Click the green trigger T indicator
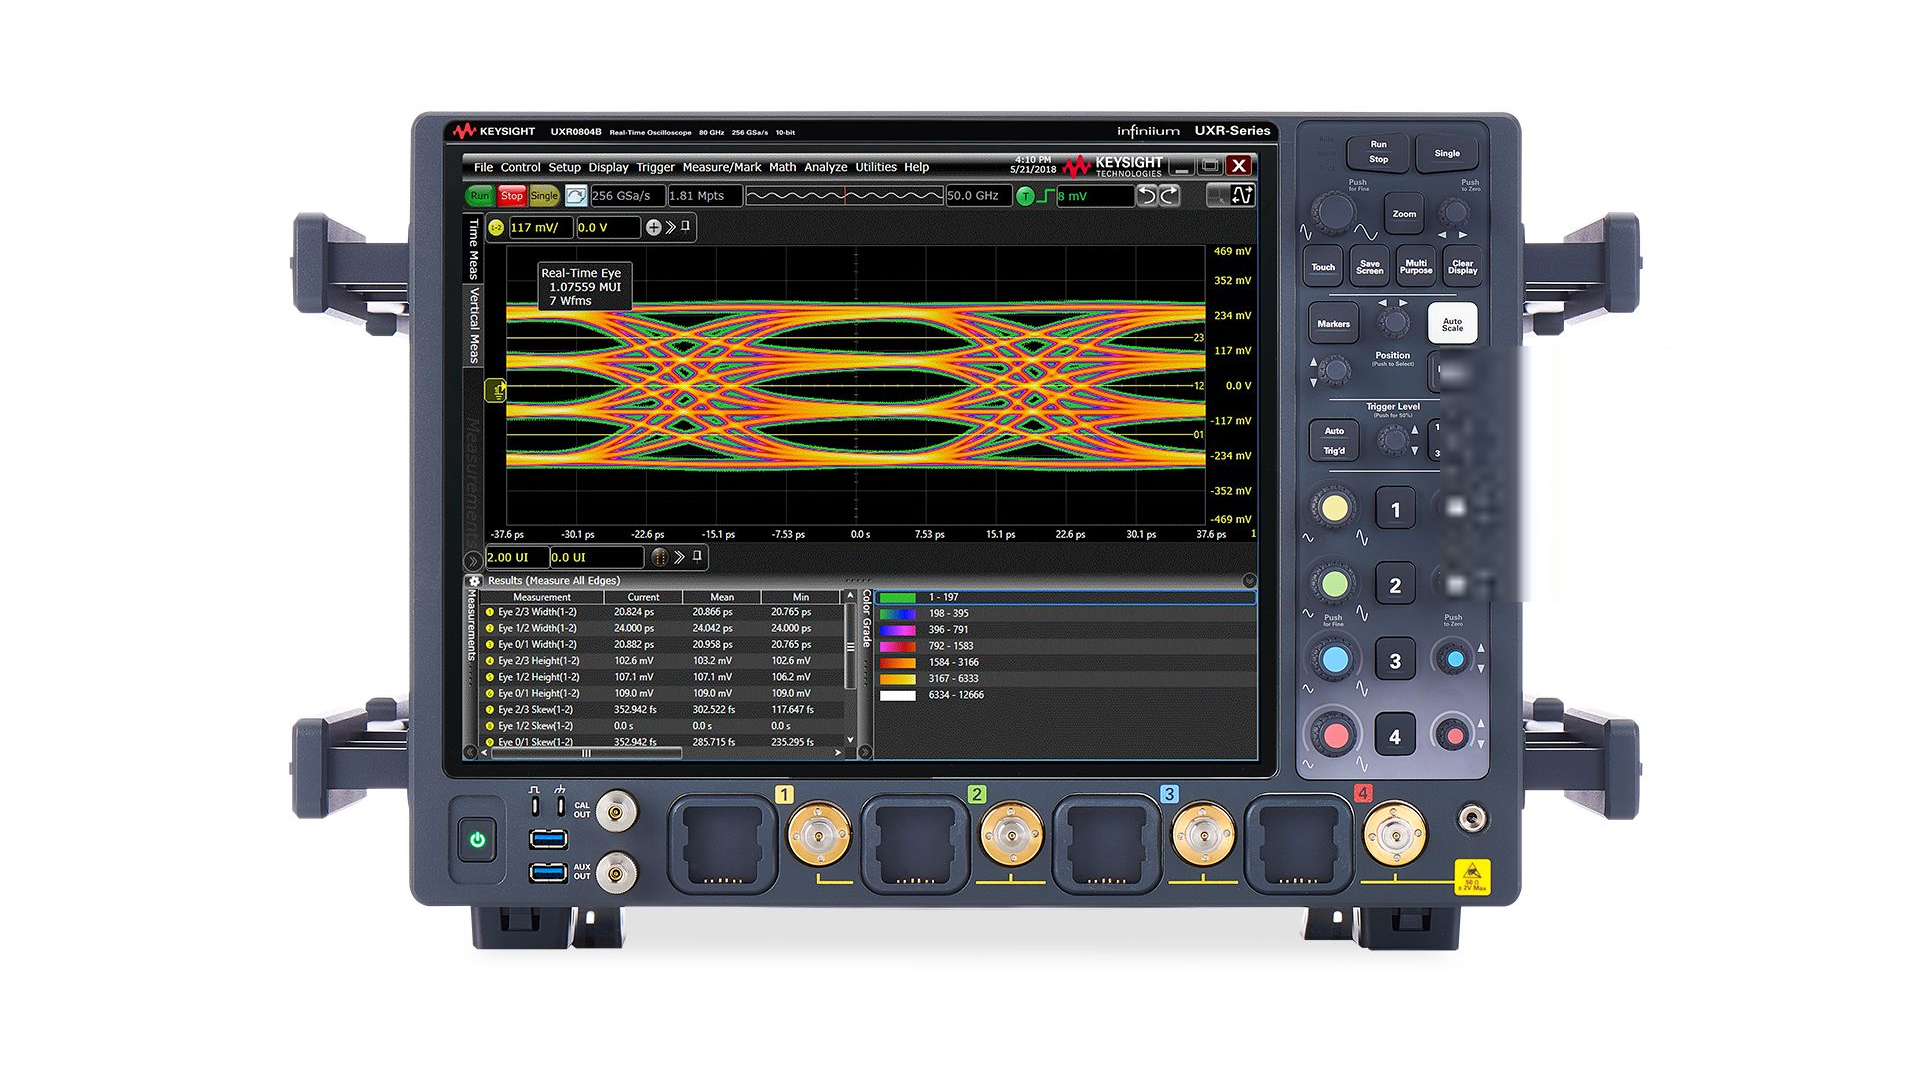 click(x=1025, y=197)
